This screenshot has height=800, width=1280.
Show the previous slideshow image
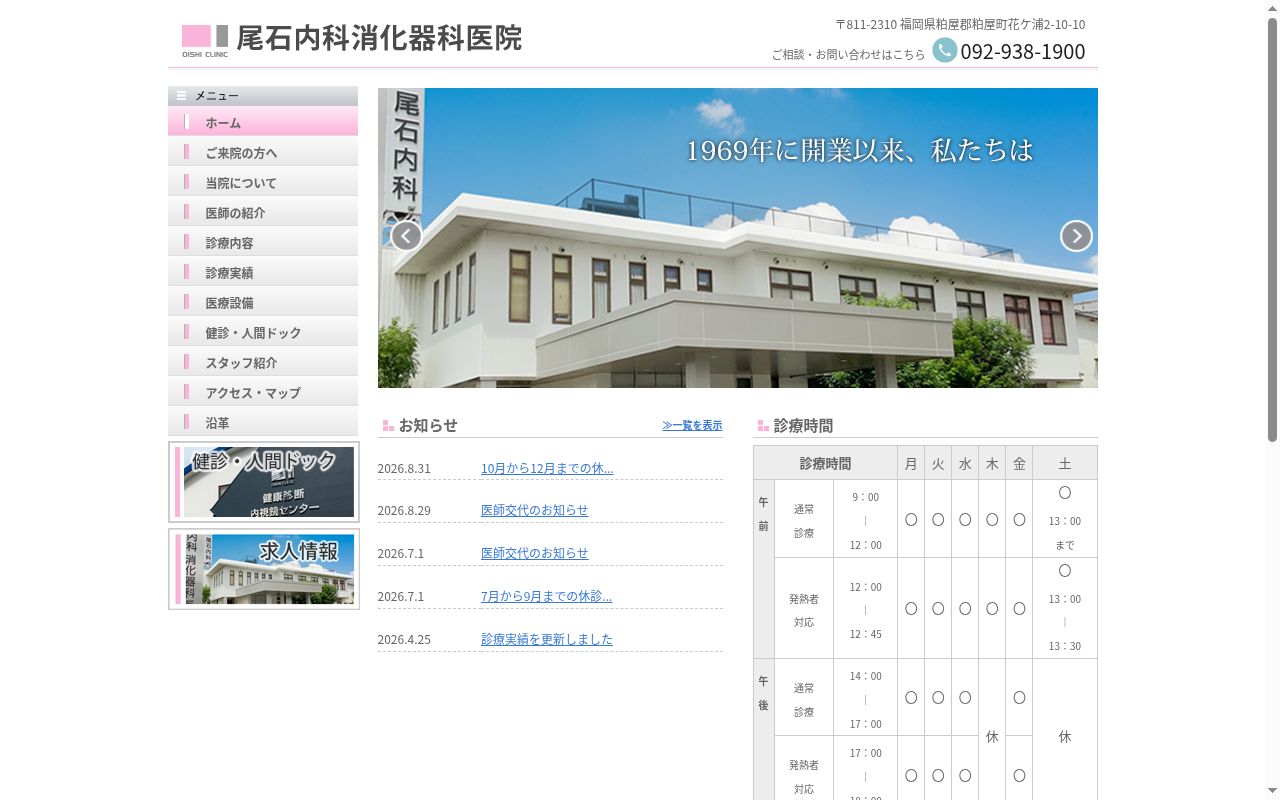(x=405, y=236)
